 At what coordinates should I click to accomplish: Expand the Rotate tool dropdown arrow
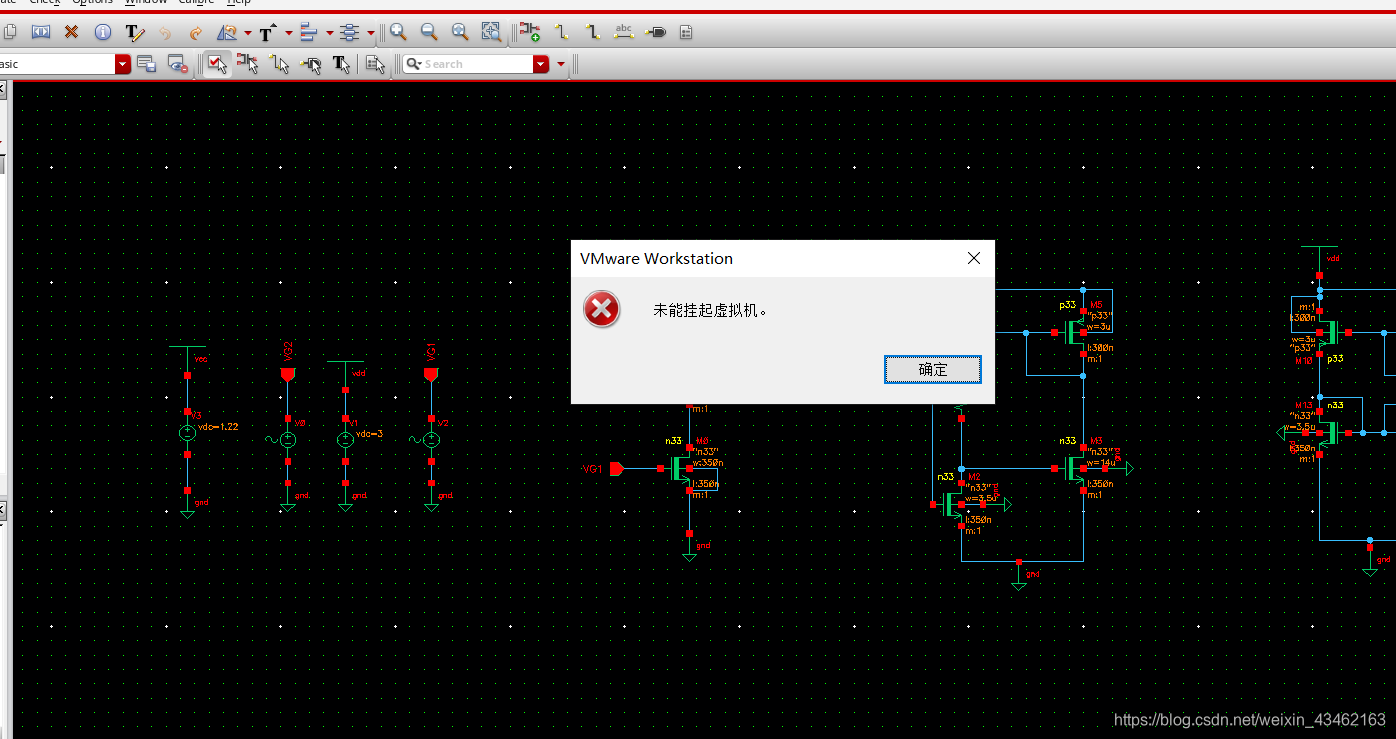[x=247, y=33]
